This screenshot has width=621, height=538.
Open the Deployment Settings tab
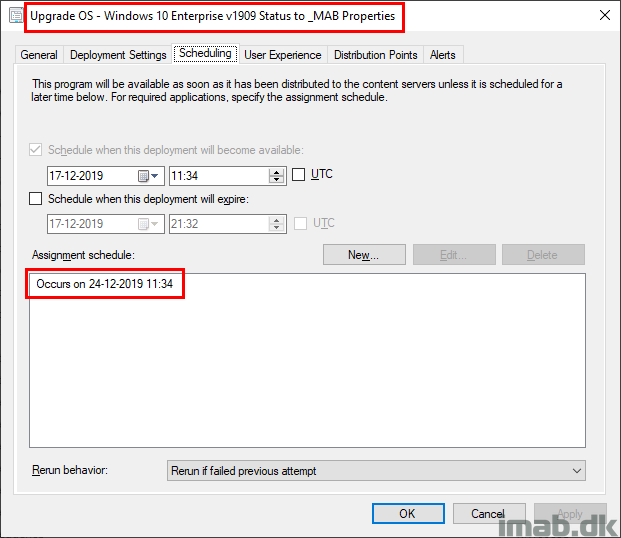coord(118,55)
